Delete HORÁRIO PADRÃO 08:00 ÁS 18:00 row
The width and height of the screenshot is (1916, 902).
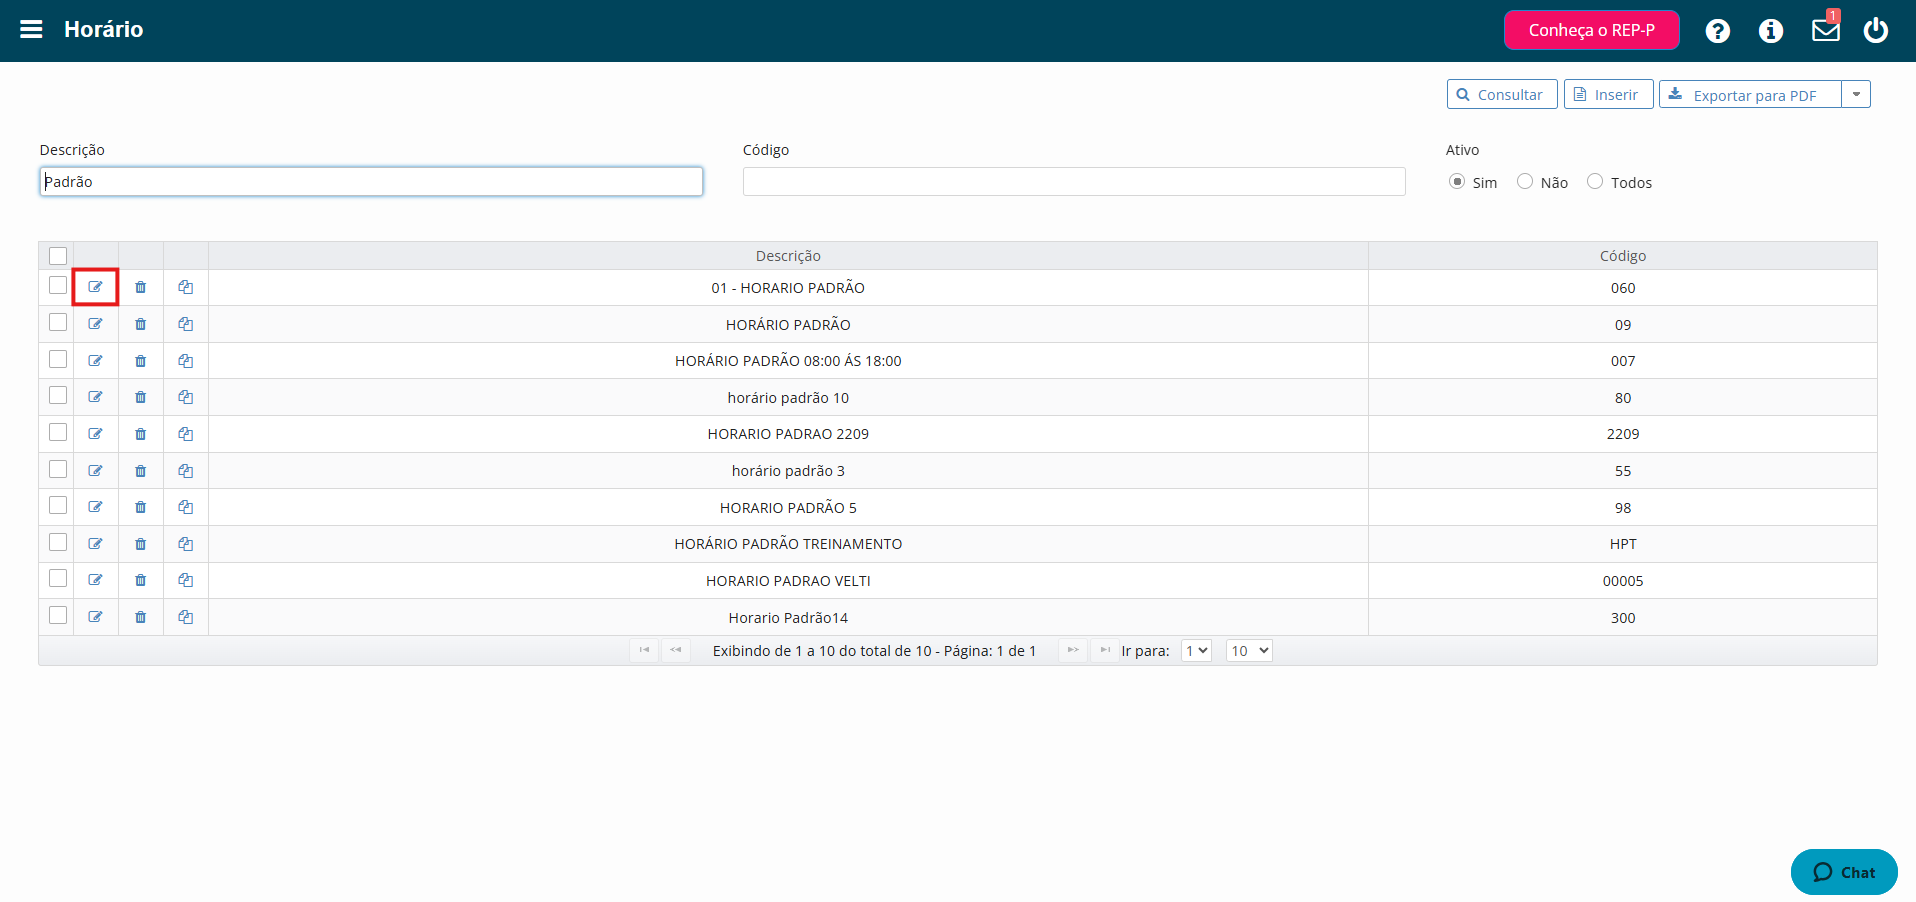[141, 361]
